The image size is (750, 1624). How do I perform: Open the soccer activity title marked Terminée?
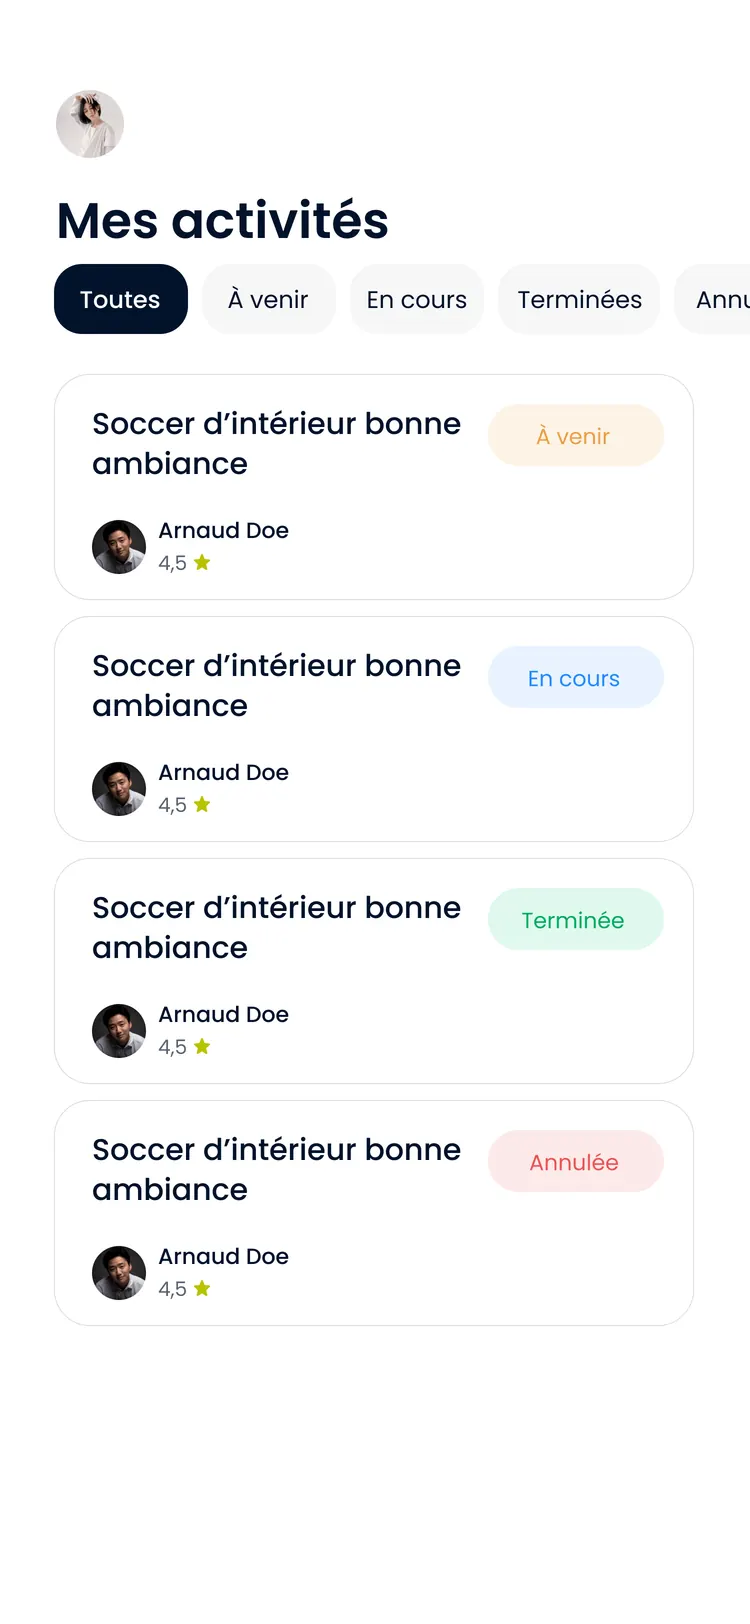[x=277, y=927]
